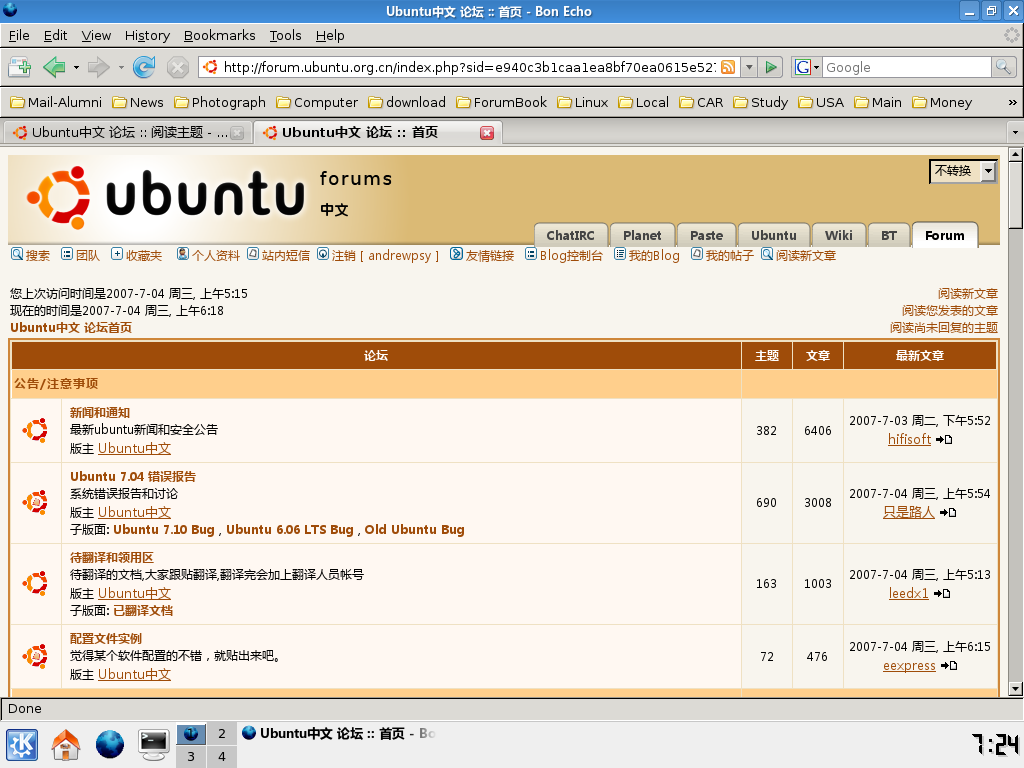Image resolution: width=1024 pixels, height=768 pixels.
Task: Open the Ubuntu 7.04 错误报告 forum
Action: [x=133, y=476]
